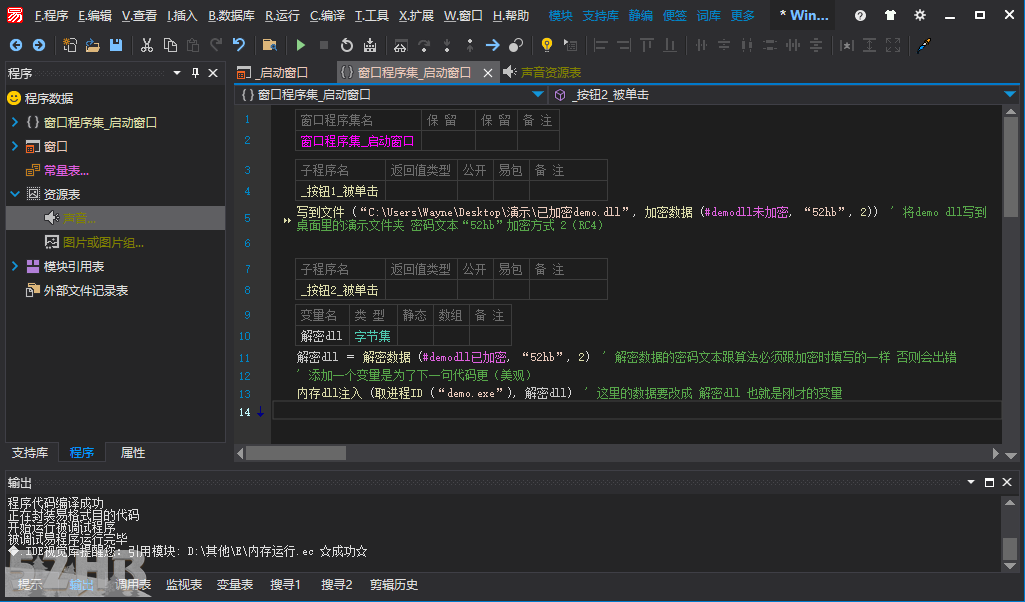Click the empty code line 14 input
Screen dimensions: 1025x602
pos(637,410)
